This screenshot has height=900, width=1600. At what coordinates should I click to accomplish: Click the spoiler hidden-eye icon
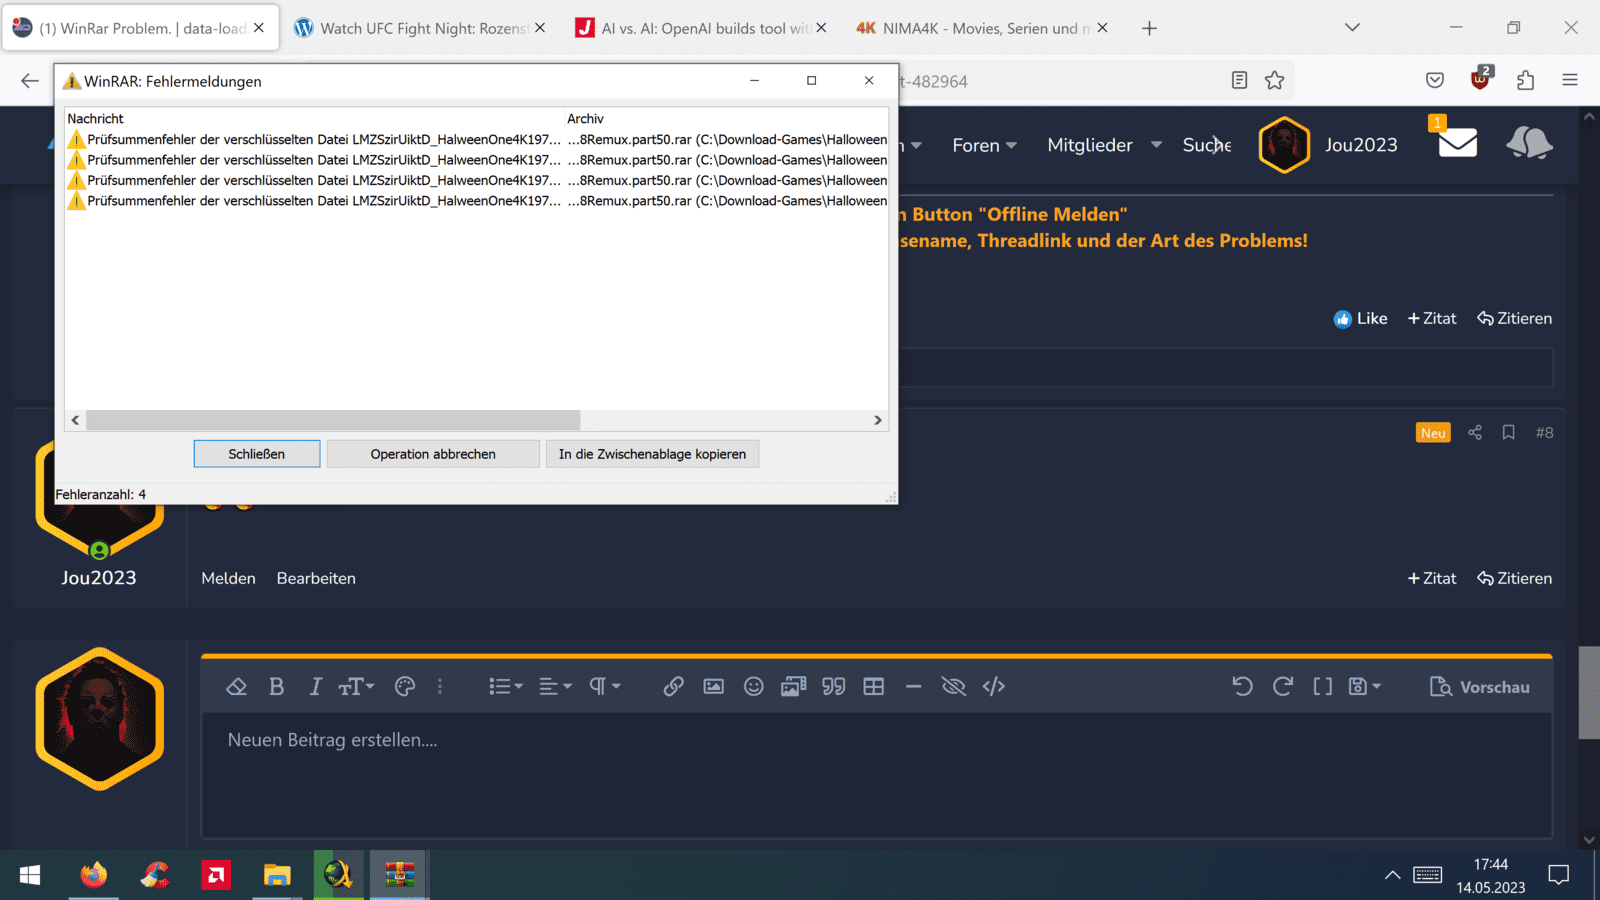tap(953, 686)
